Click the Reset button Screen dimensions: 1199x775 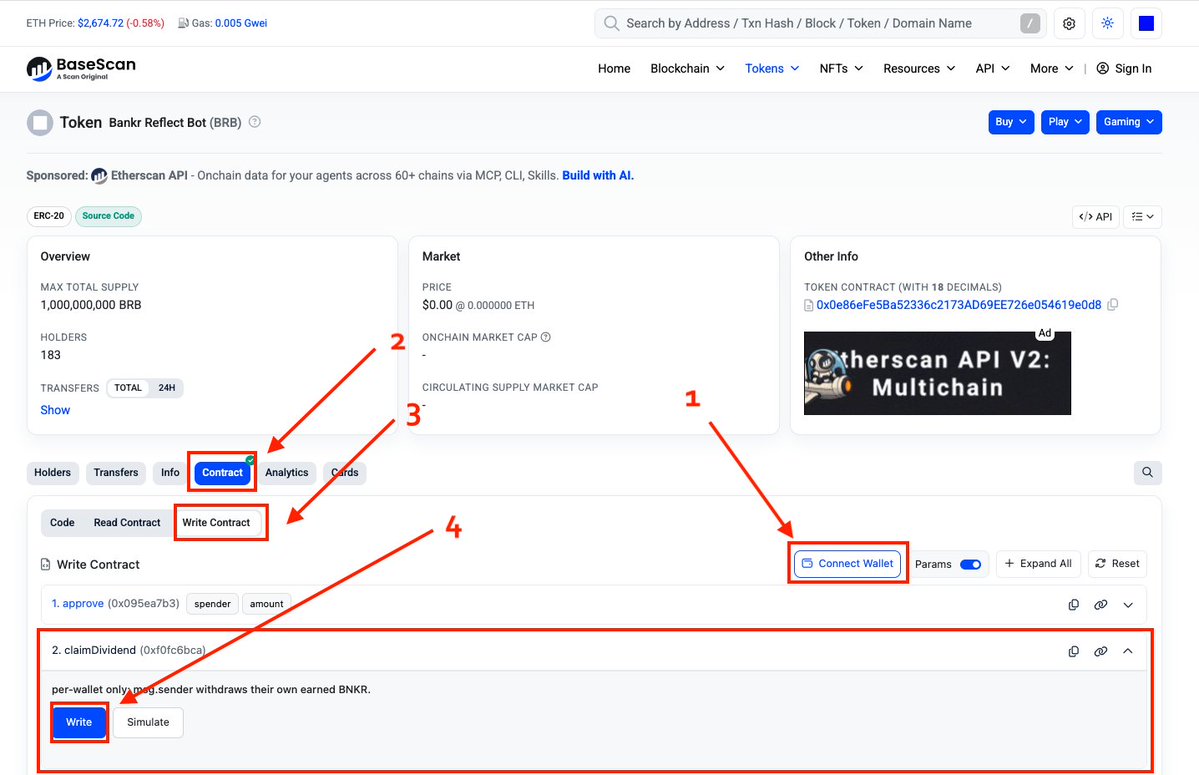point(1117,564)
